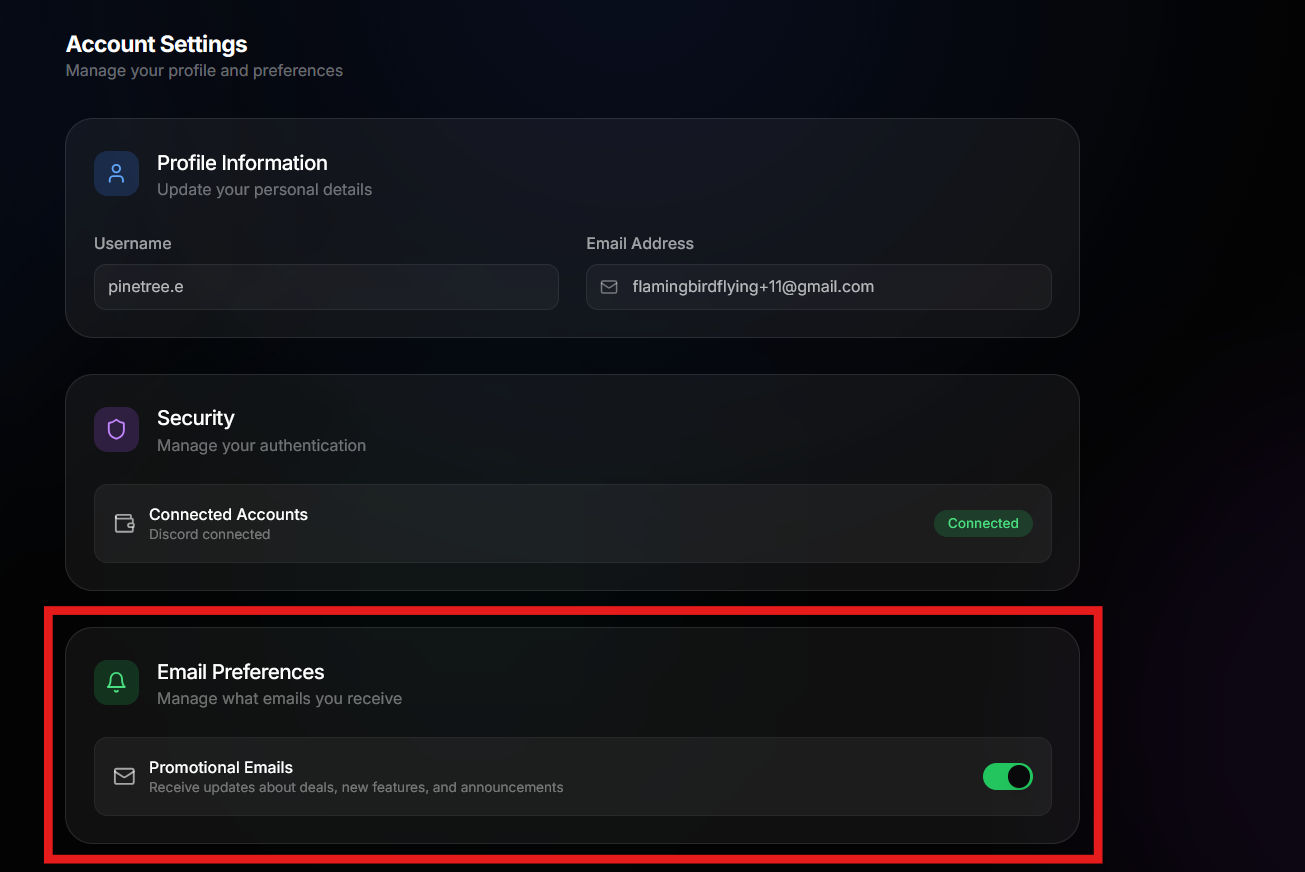Viewport: 1305px width, 872px height.
Task: Click the "Discord connected" status text
Action: click(x=209, y=534)
